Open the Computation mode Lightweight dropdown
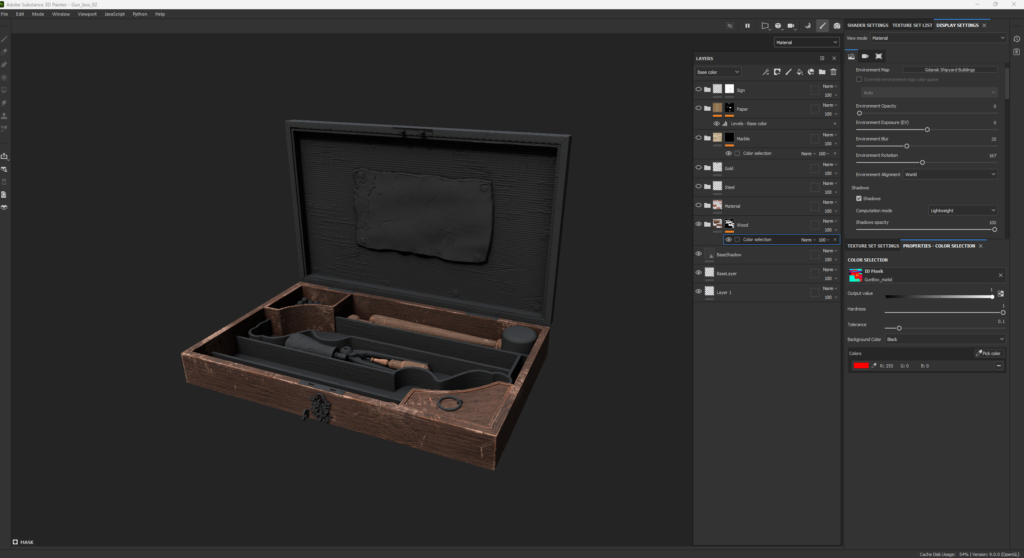Image resolution: width=1024 pixels, height=558 pixels. click(963, 210)
